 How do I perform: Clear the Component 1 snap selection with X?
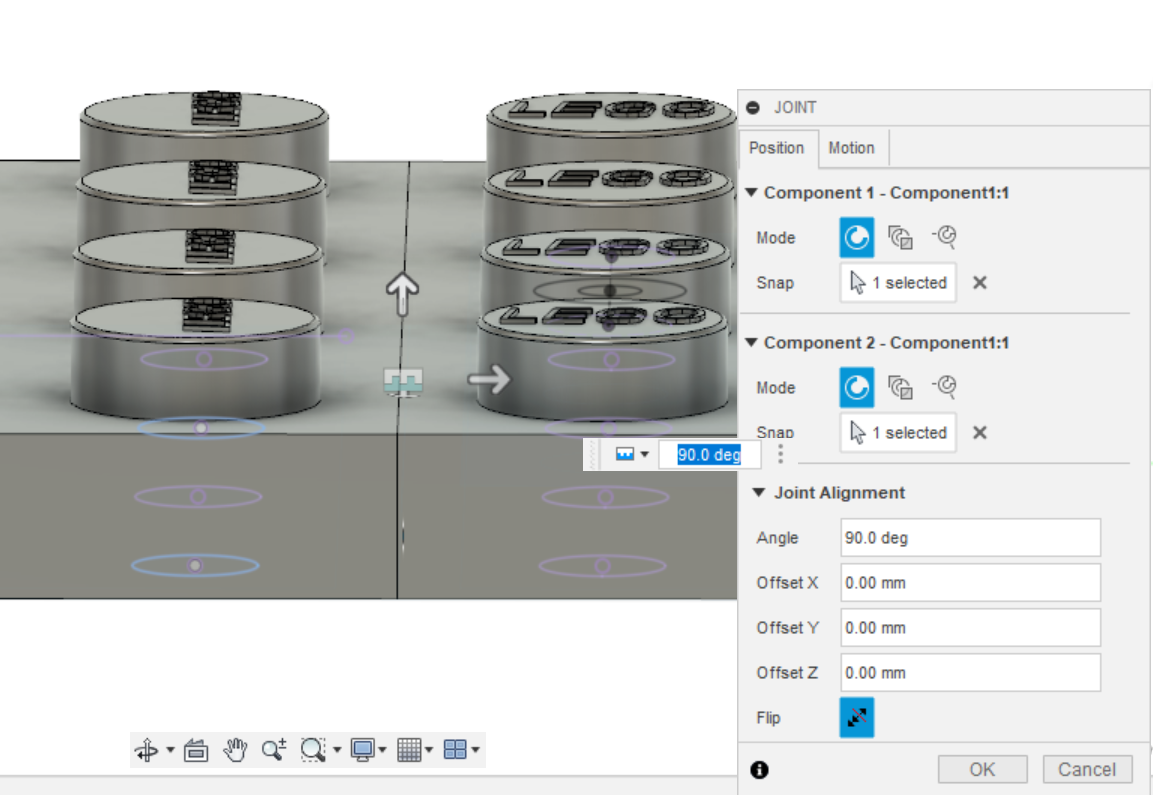979,282
